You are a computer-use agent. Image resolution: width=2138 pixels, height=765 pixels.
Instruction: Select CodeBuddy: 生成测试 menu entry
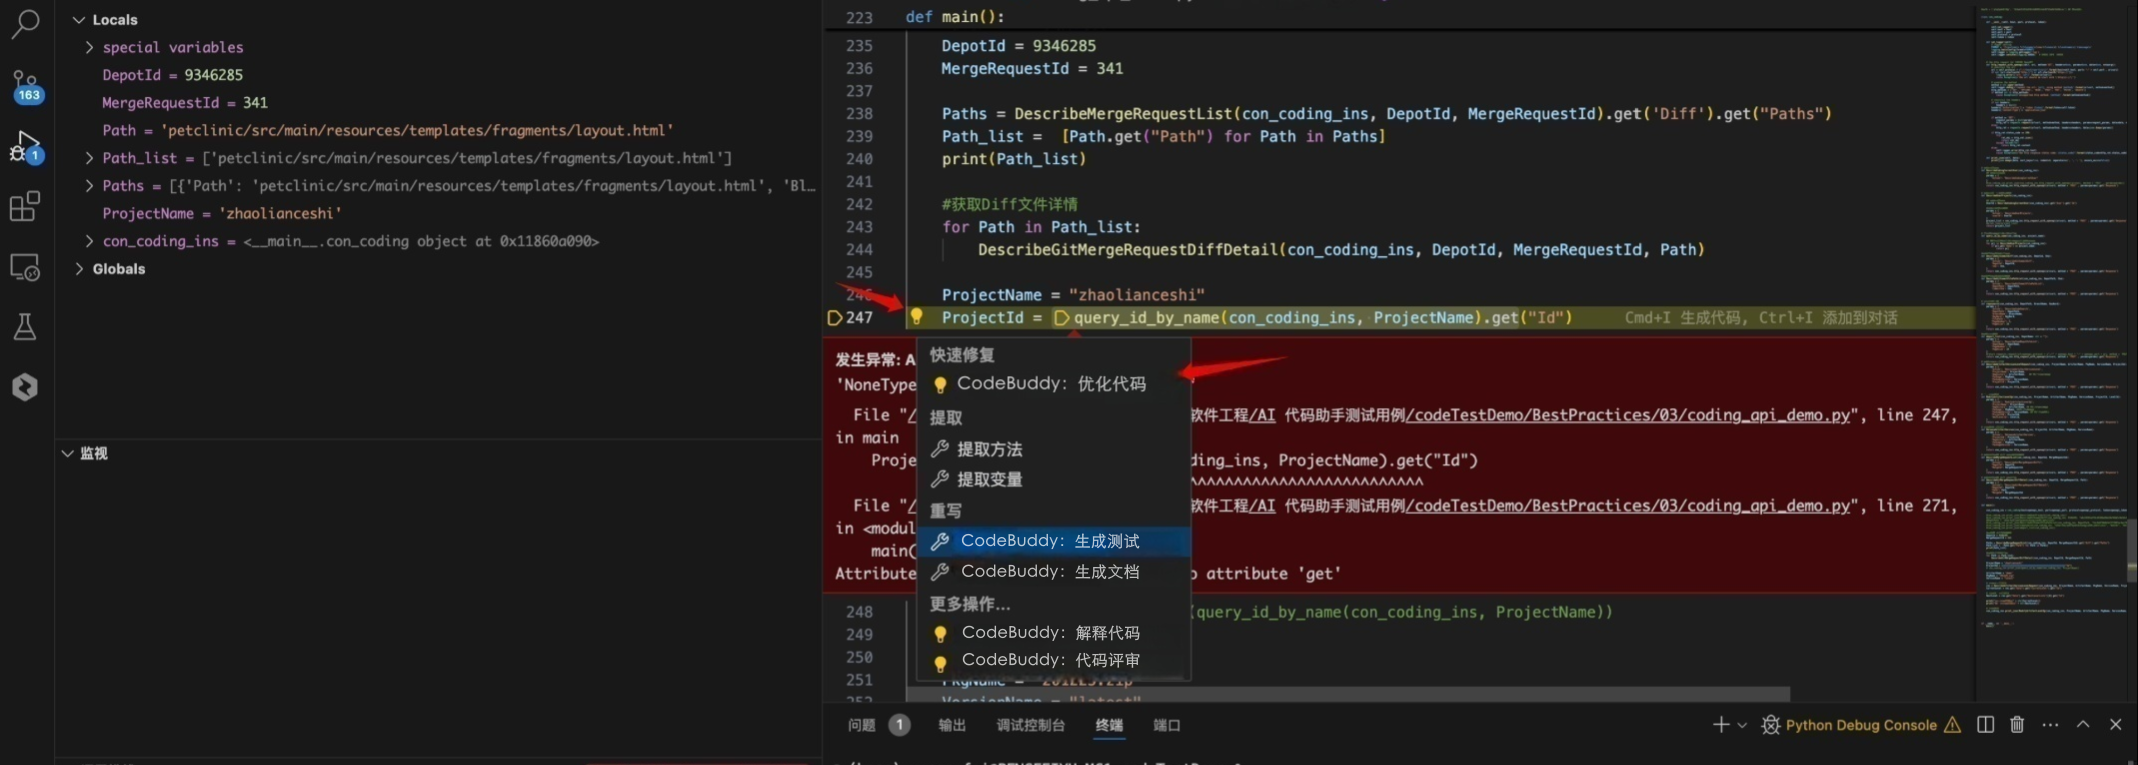1049,541
